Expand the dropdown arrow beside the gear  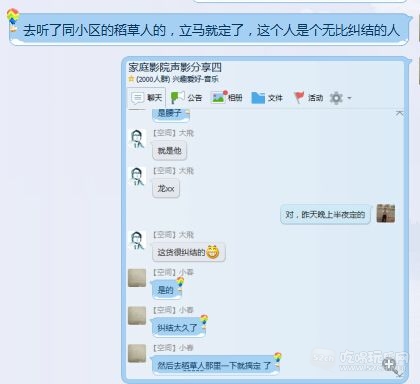349,98
